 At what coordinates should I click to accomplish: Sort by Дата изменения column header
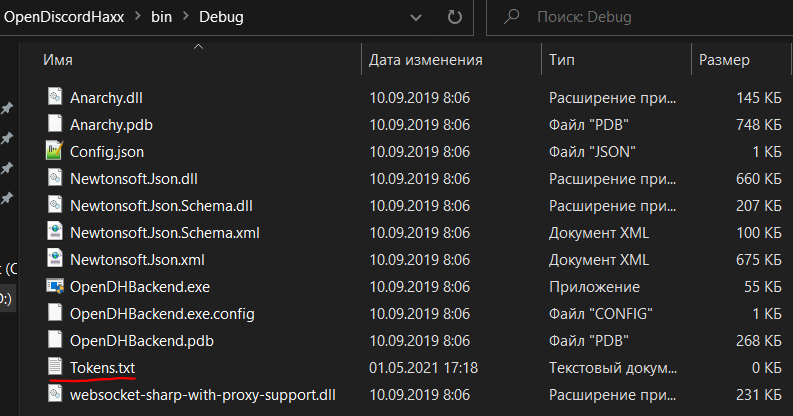click(x=426, y=60)
